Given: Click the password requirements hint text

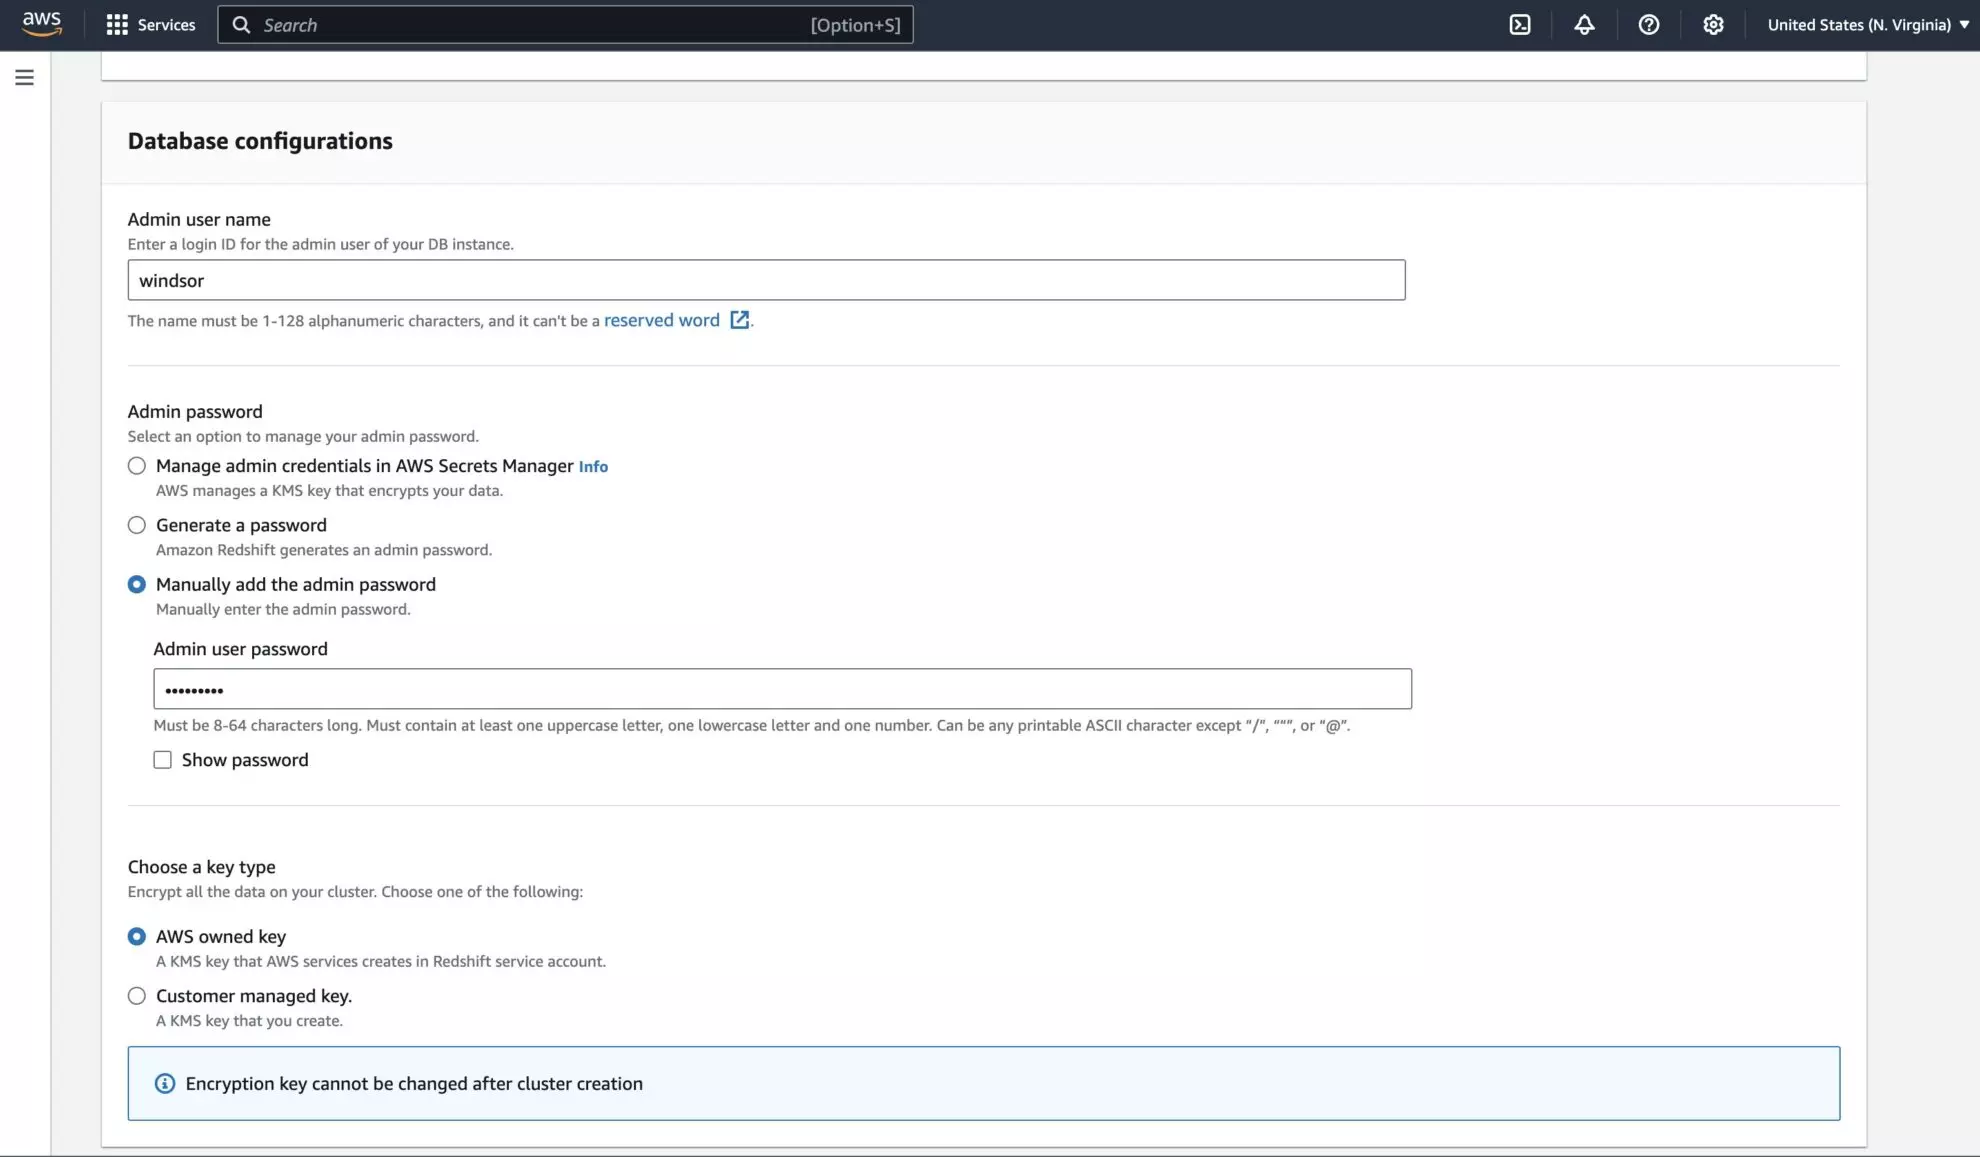Looking at the screenshot, I should coord(752,726).
